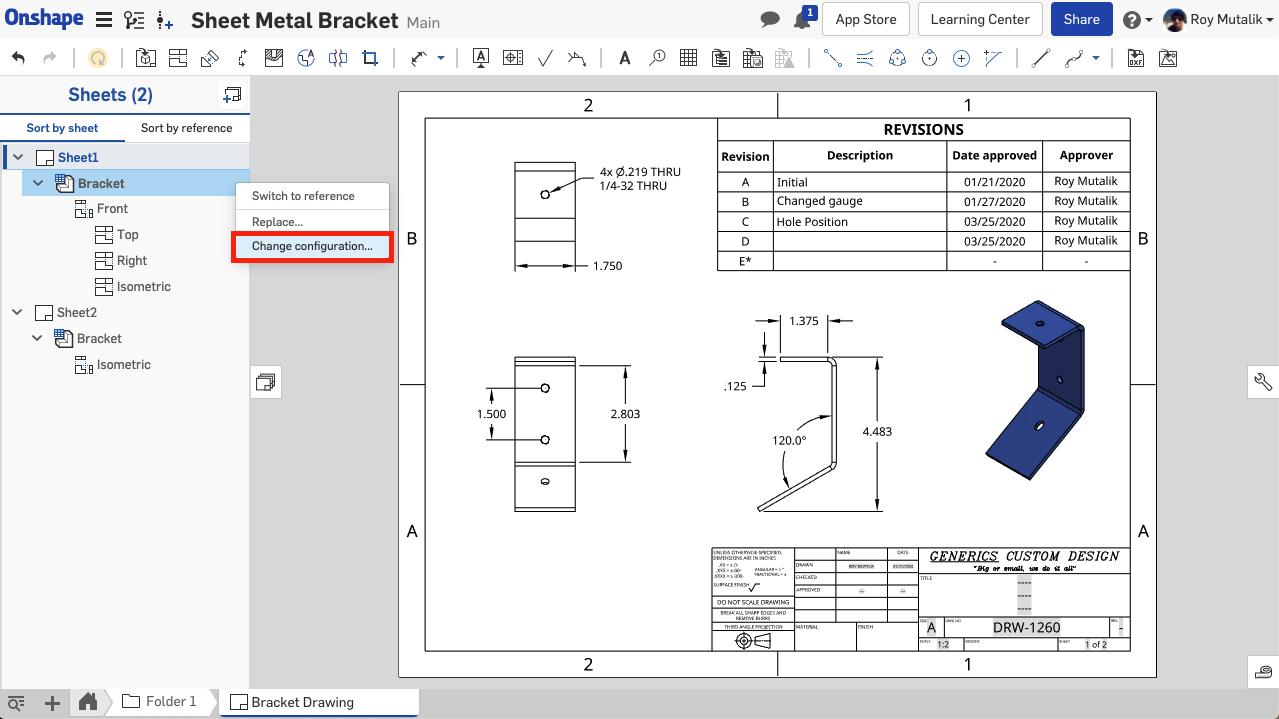Click the Insert DXF icon

click(x=1136, y=59)
